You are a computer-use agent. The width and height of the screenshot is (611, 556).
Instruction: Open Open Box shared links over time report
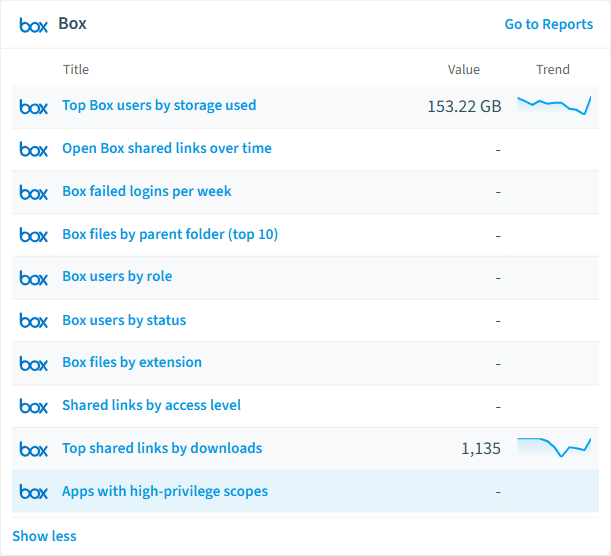click(167, 148)
